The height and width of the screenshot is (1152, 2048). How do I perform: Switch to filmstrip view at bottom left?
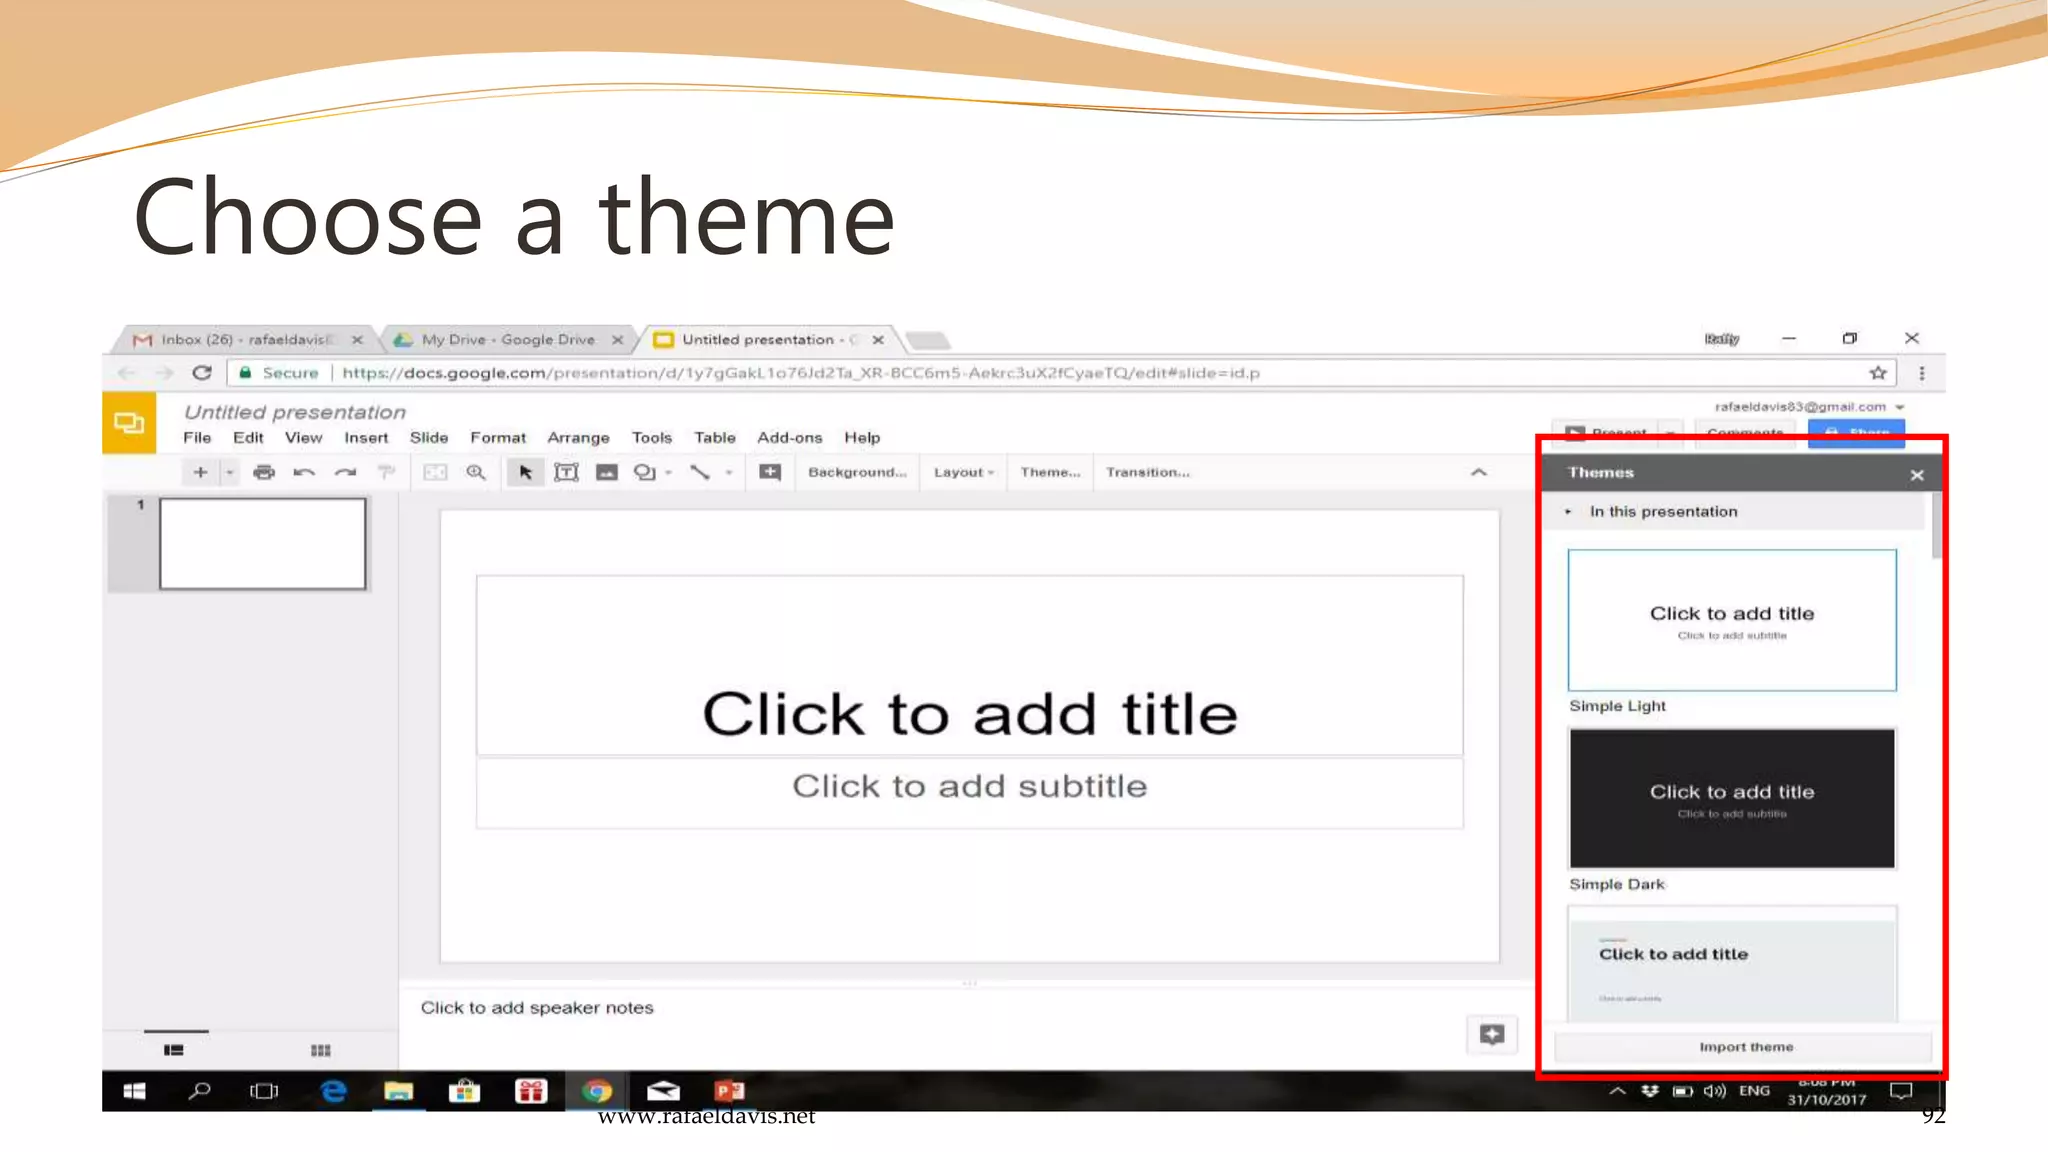174,1050
